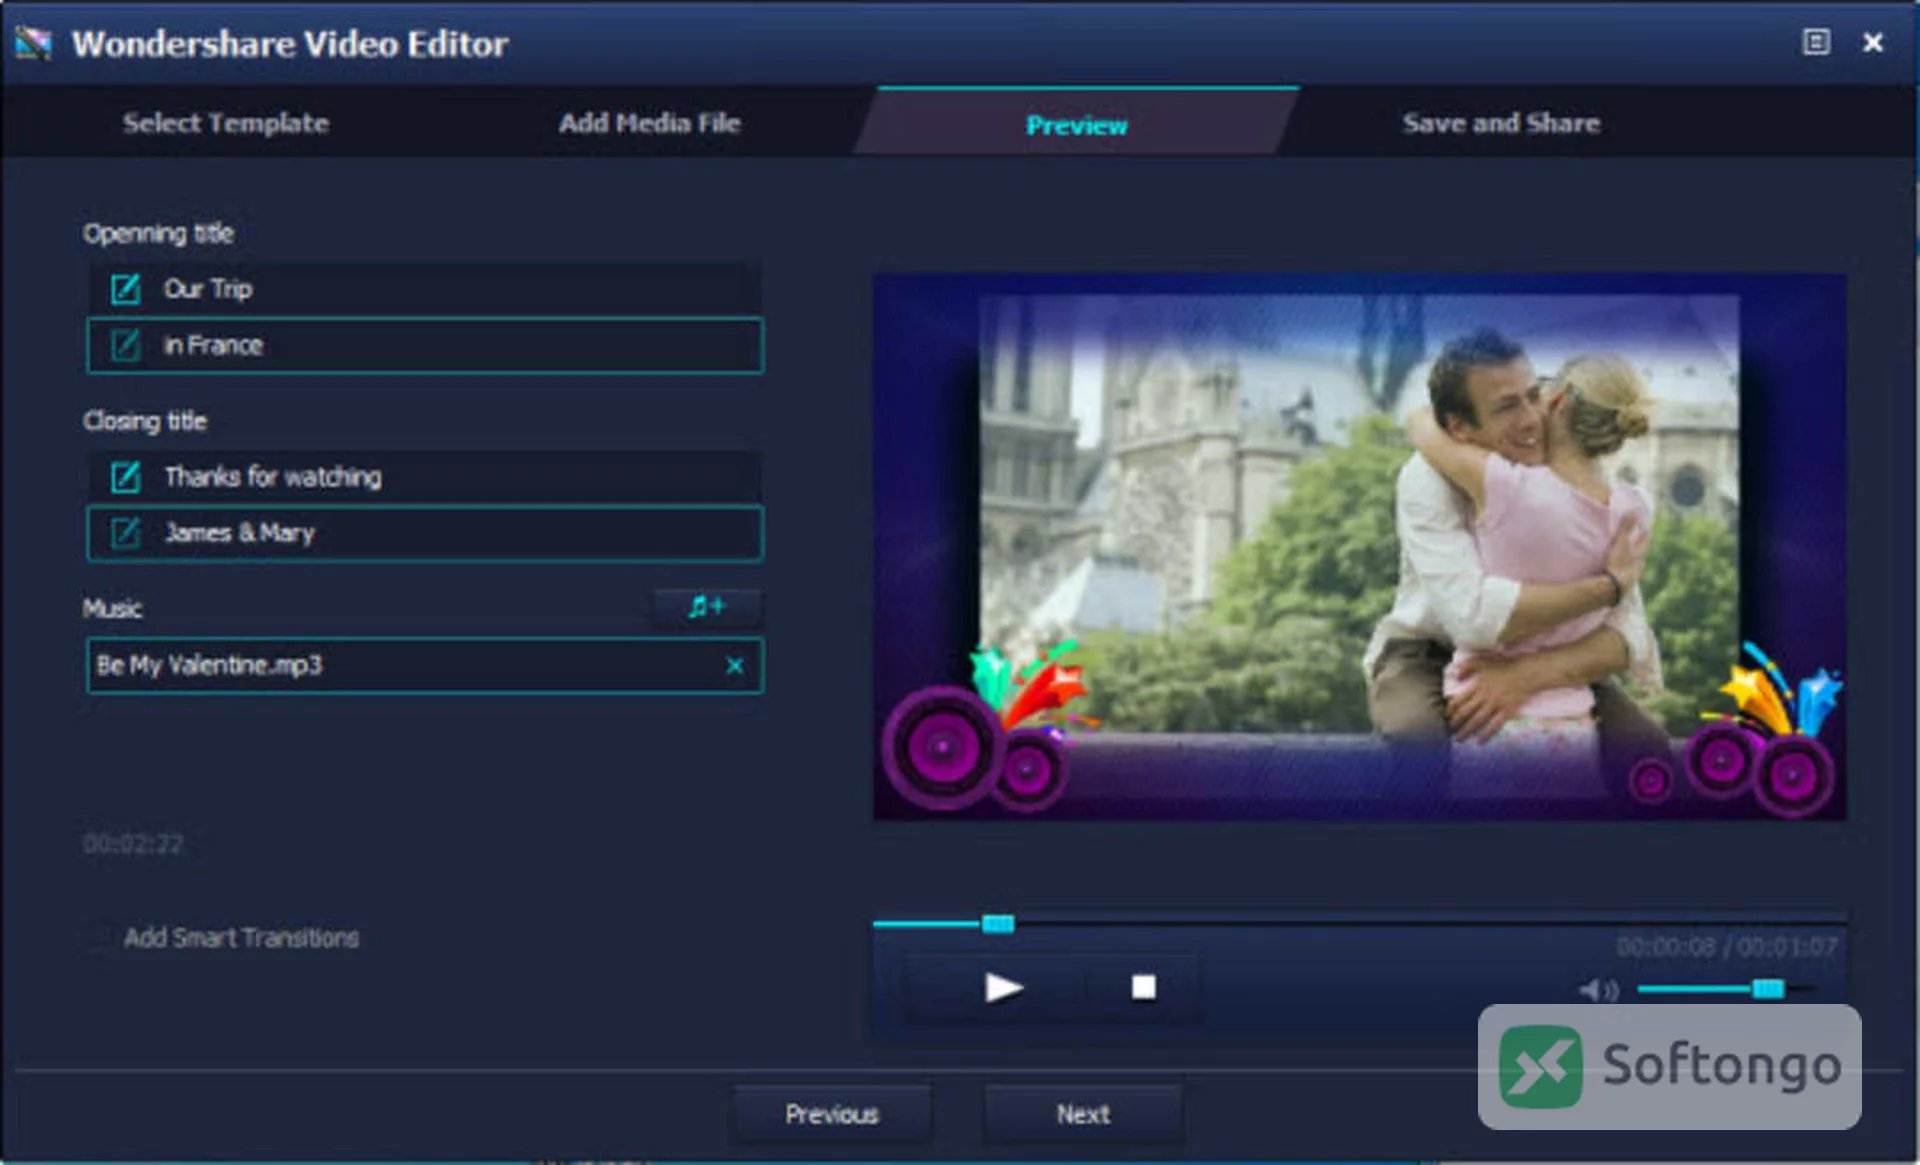This screenshot has height=1165, width=1920.
Task: Stop the preview playback
Action: point(1143,988)
